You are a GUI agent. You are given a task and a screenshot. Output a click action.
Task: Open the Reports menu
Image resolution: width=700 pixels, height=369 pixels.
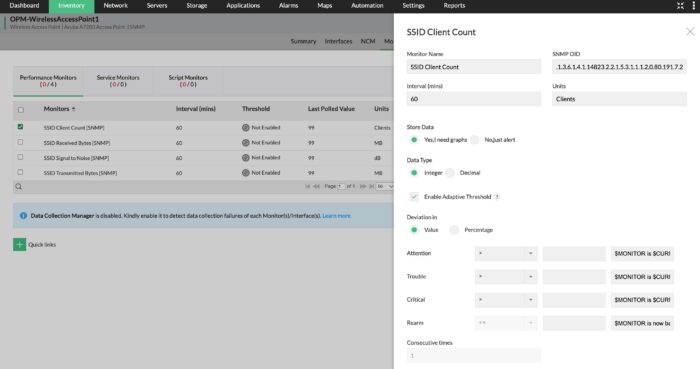454,6
